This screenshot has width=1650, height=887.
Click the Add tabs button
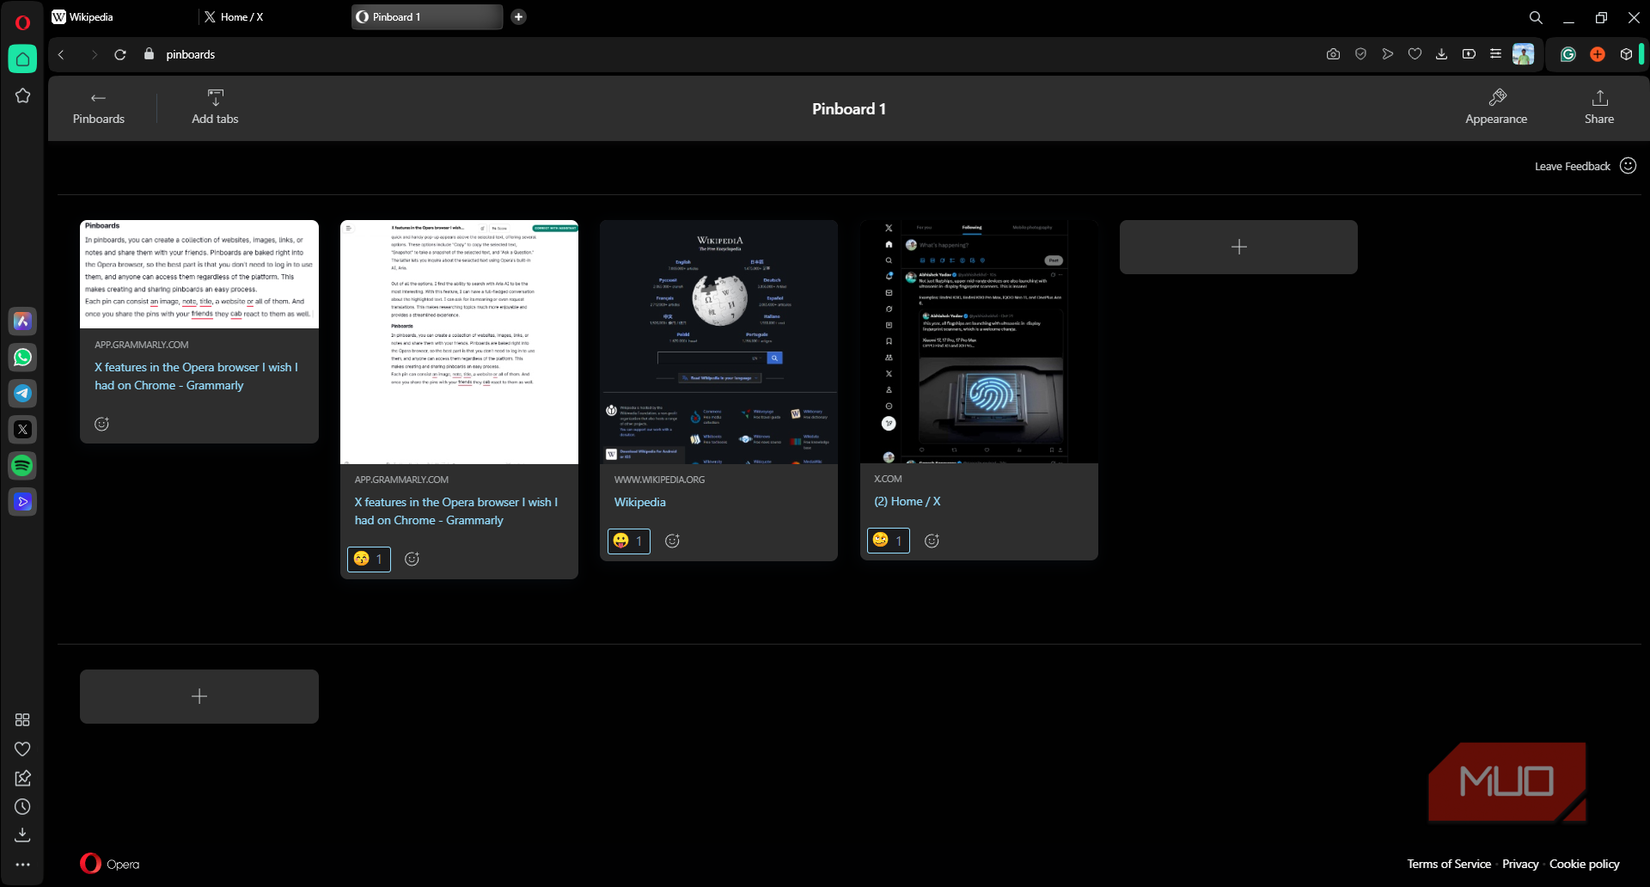215,108
